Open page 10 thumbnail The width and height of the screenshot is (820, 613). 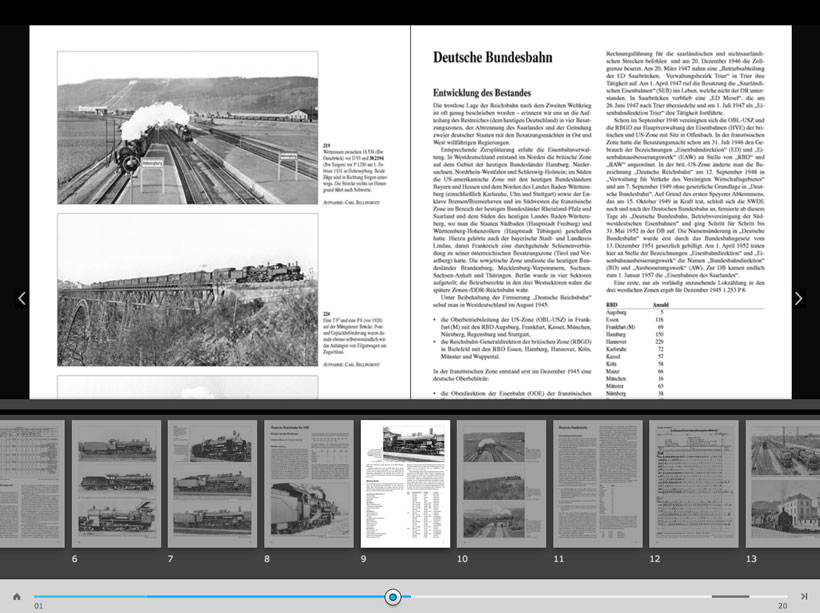click(502, 484)
